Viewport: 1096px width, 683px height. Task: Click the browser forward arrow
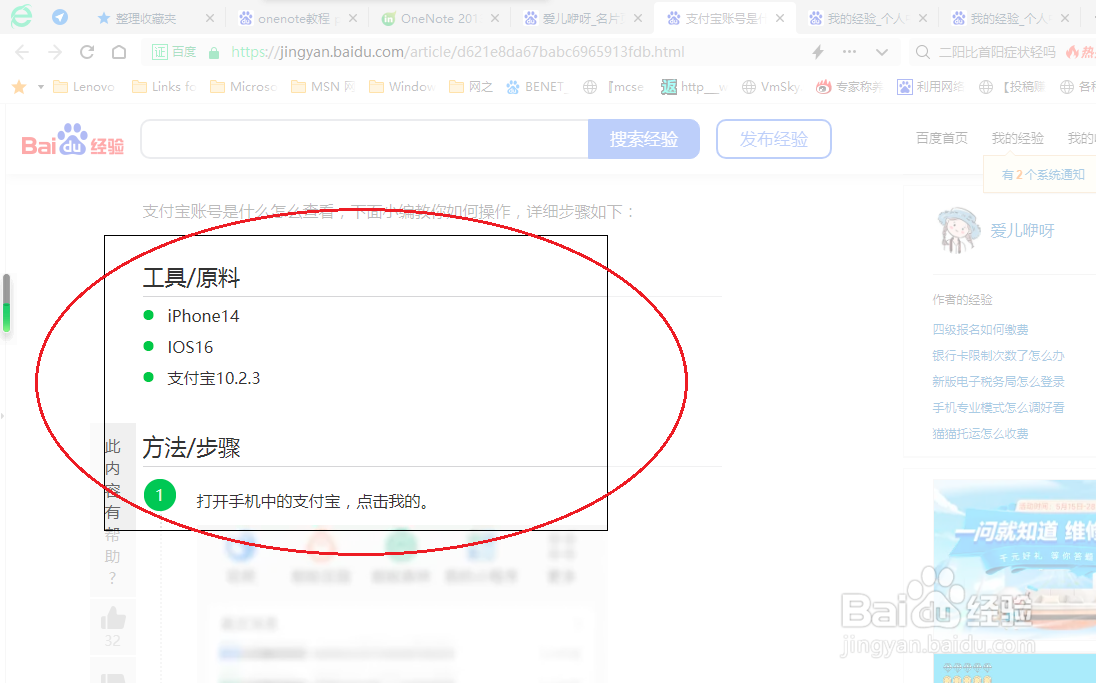tap(55, 52)
